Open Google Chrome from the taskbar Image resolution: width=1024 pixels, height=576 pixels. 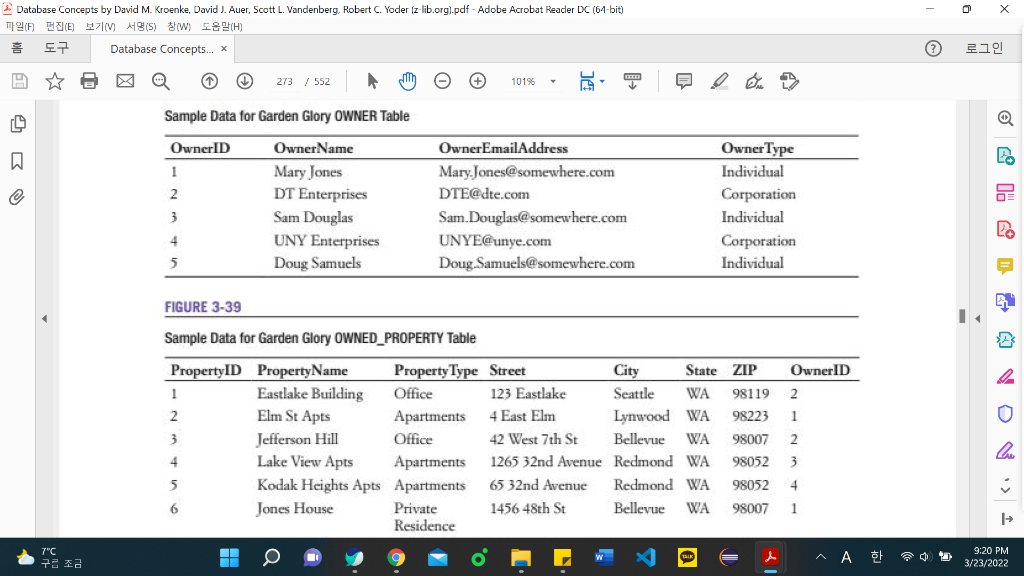coord(396,558)
